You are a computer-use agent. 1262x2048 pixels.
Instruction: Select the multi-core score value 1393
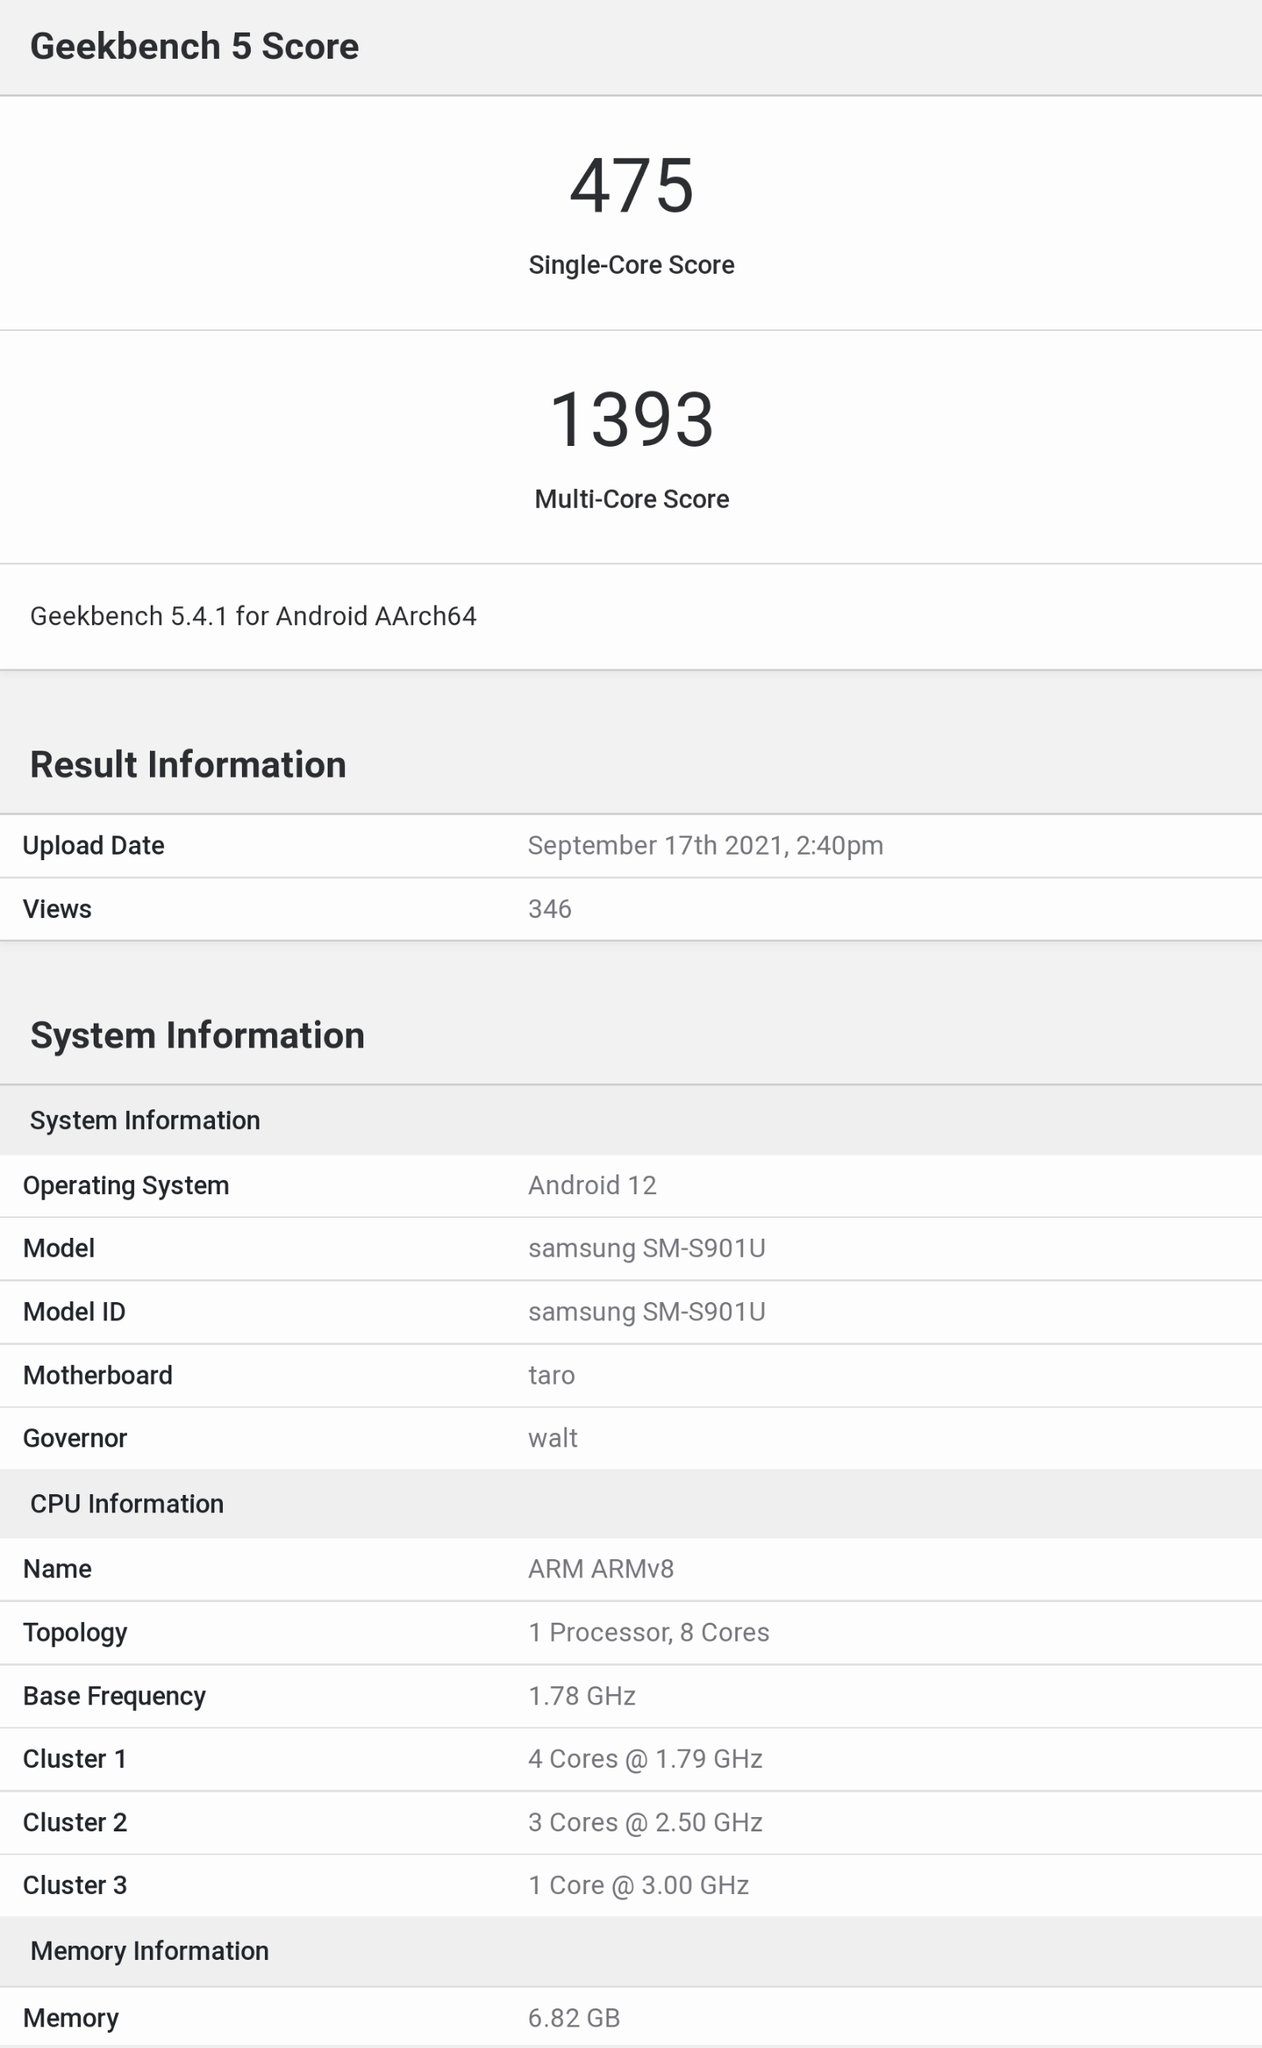click(x=631, y=420)
